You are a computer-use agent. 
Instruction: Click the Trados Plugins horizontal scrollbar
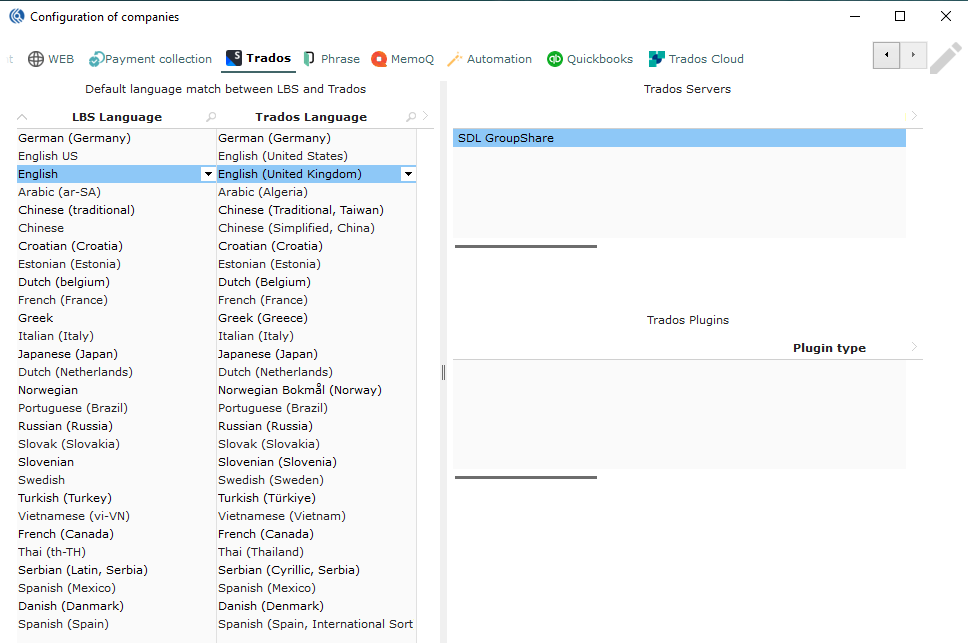click(526, 477)
